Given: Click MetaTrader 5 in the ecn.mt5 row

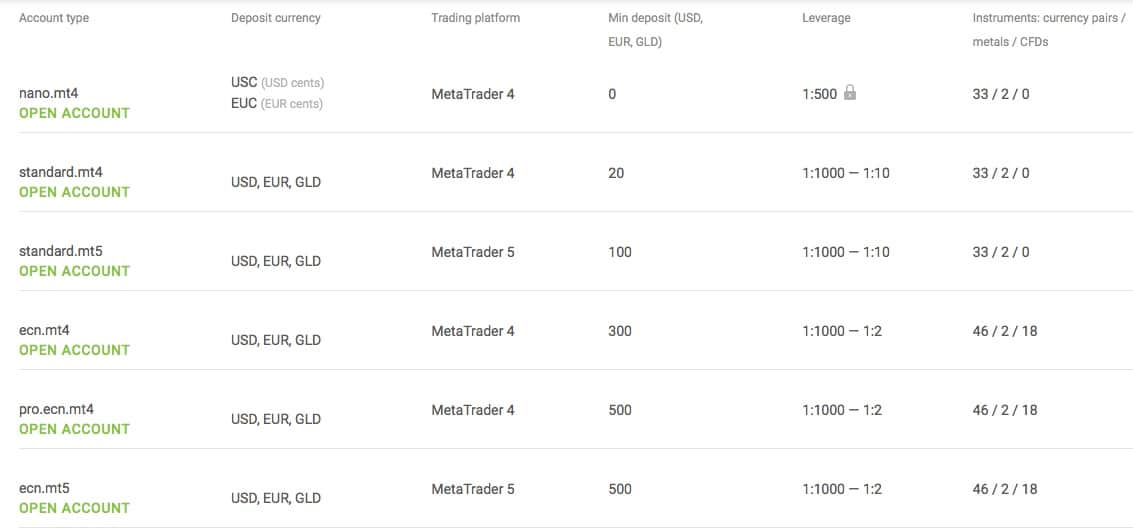Looking at the screenshot, I should [473, 489].
